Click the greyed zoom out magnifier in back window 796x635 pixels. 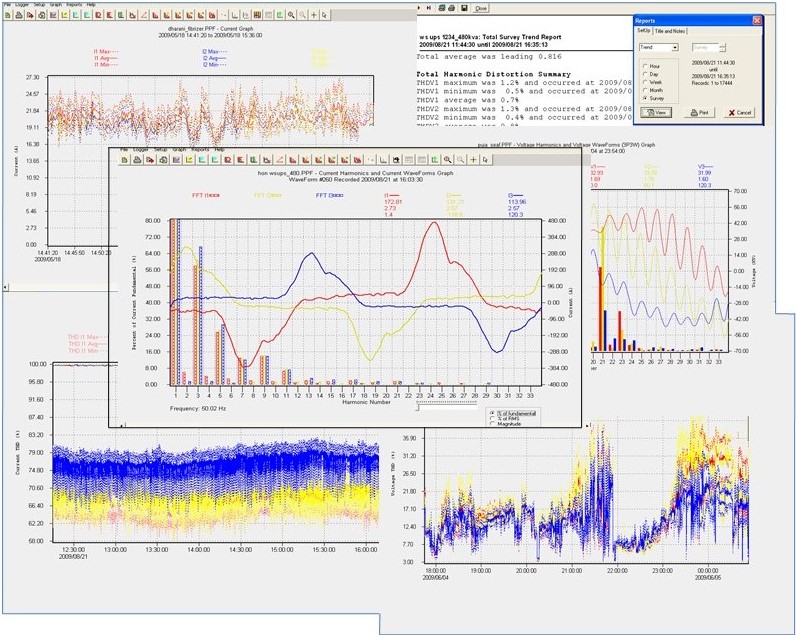[x=302, y=15]
